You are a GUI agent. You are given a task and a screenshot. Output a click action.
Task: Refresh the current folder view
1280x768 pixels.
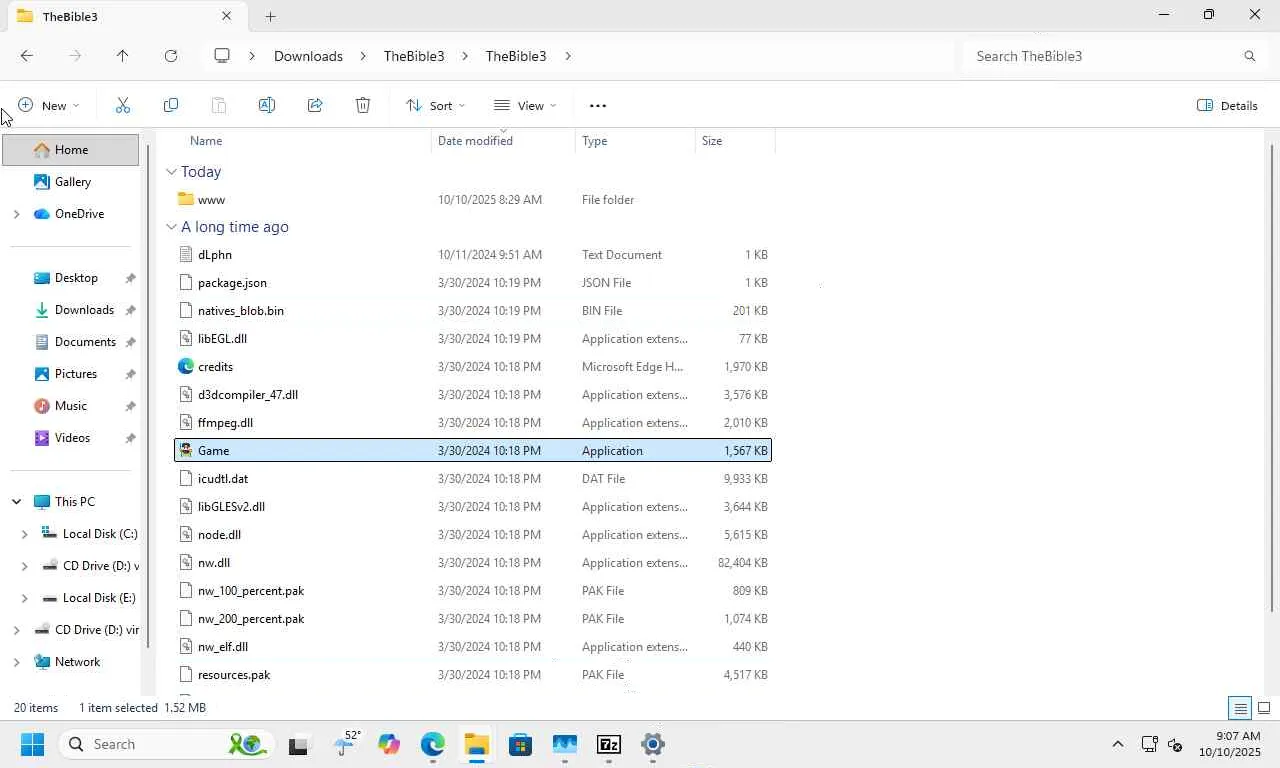pyautogui.click(x=171, y=56)
